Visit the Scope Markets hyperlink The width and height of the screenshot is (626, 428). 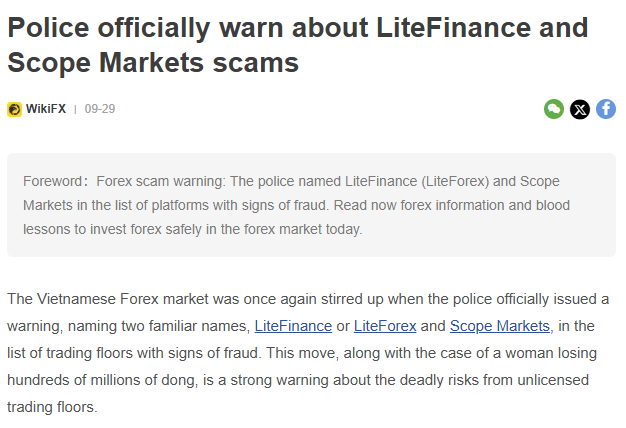point(500,326)
